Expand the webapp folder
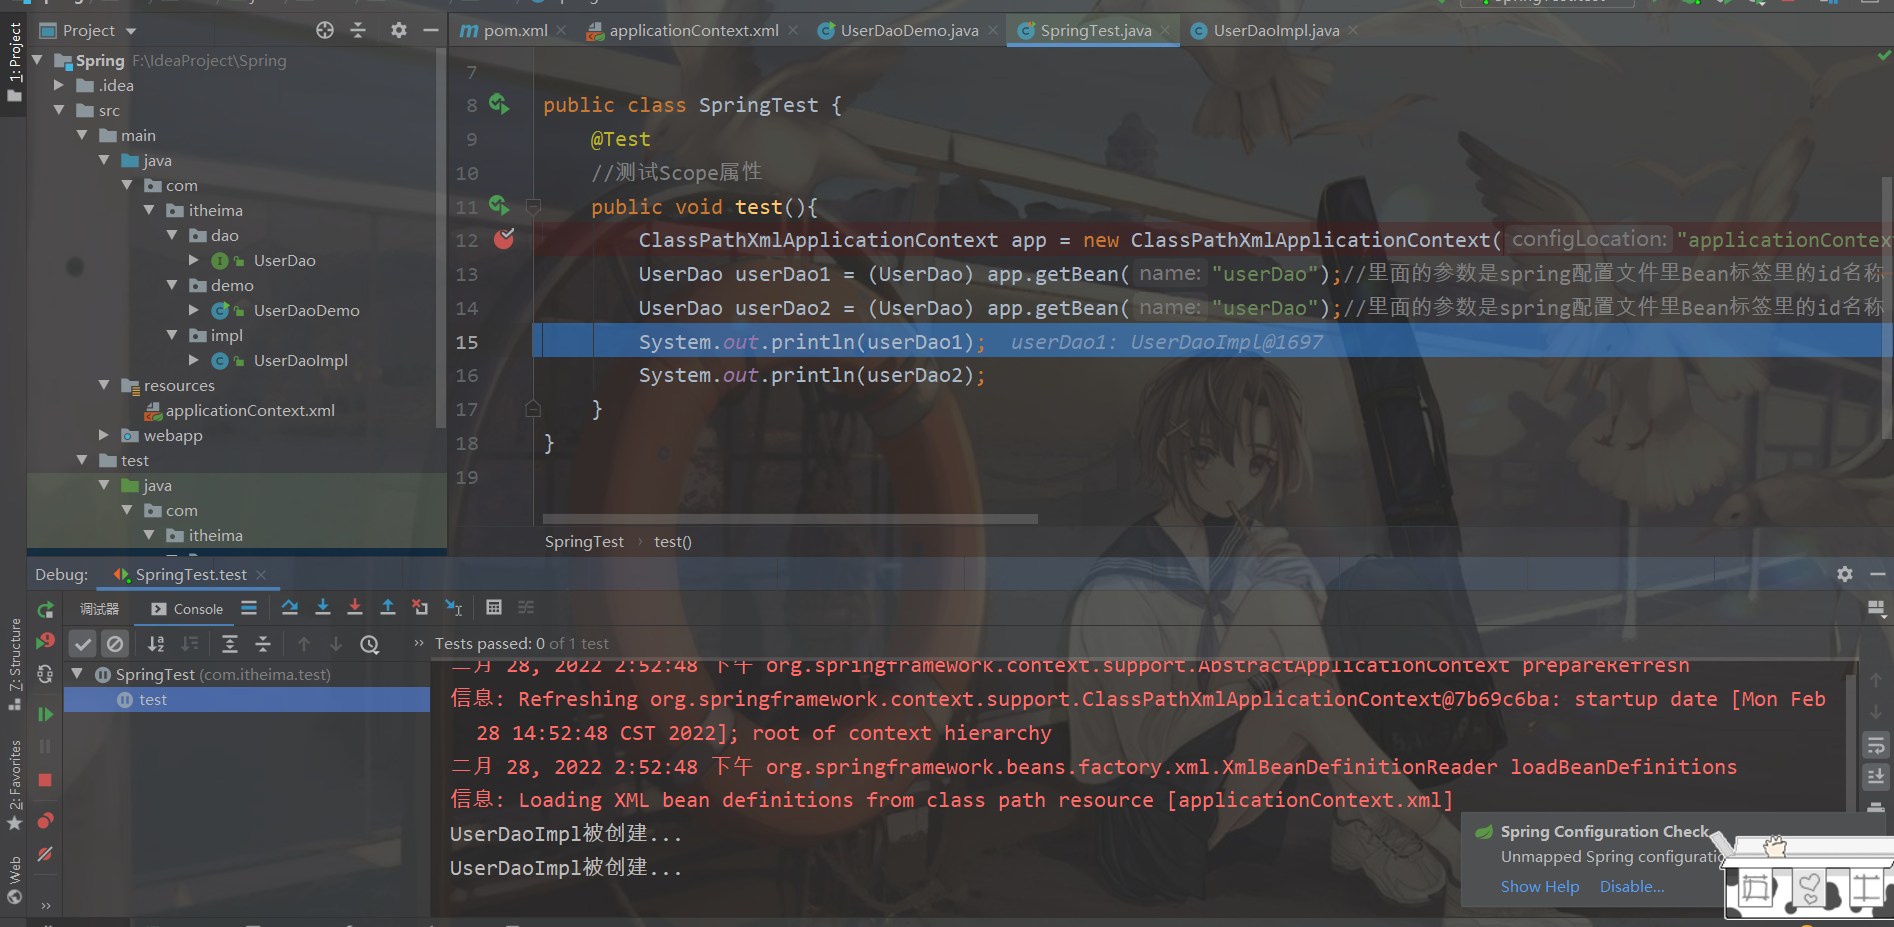Image resolution: width=1894 pixels, height=927 pixels. pos(104,435)
